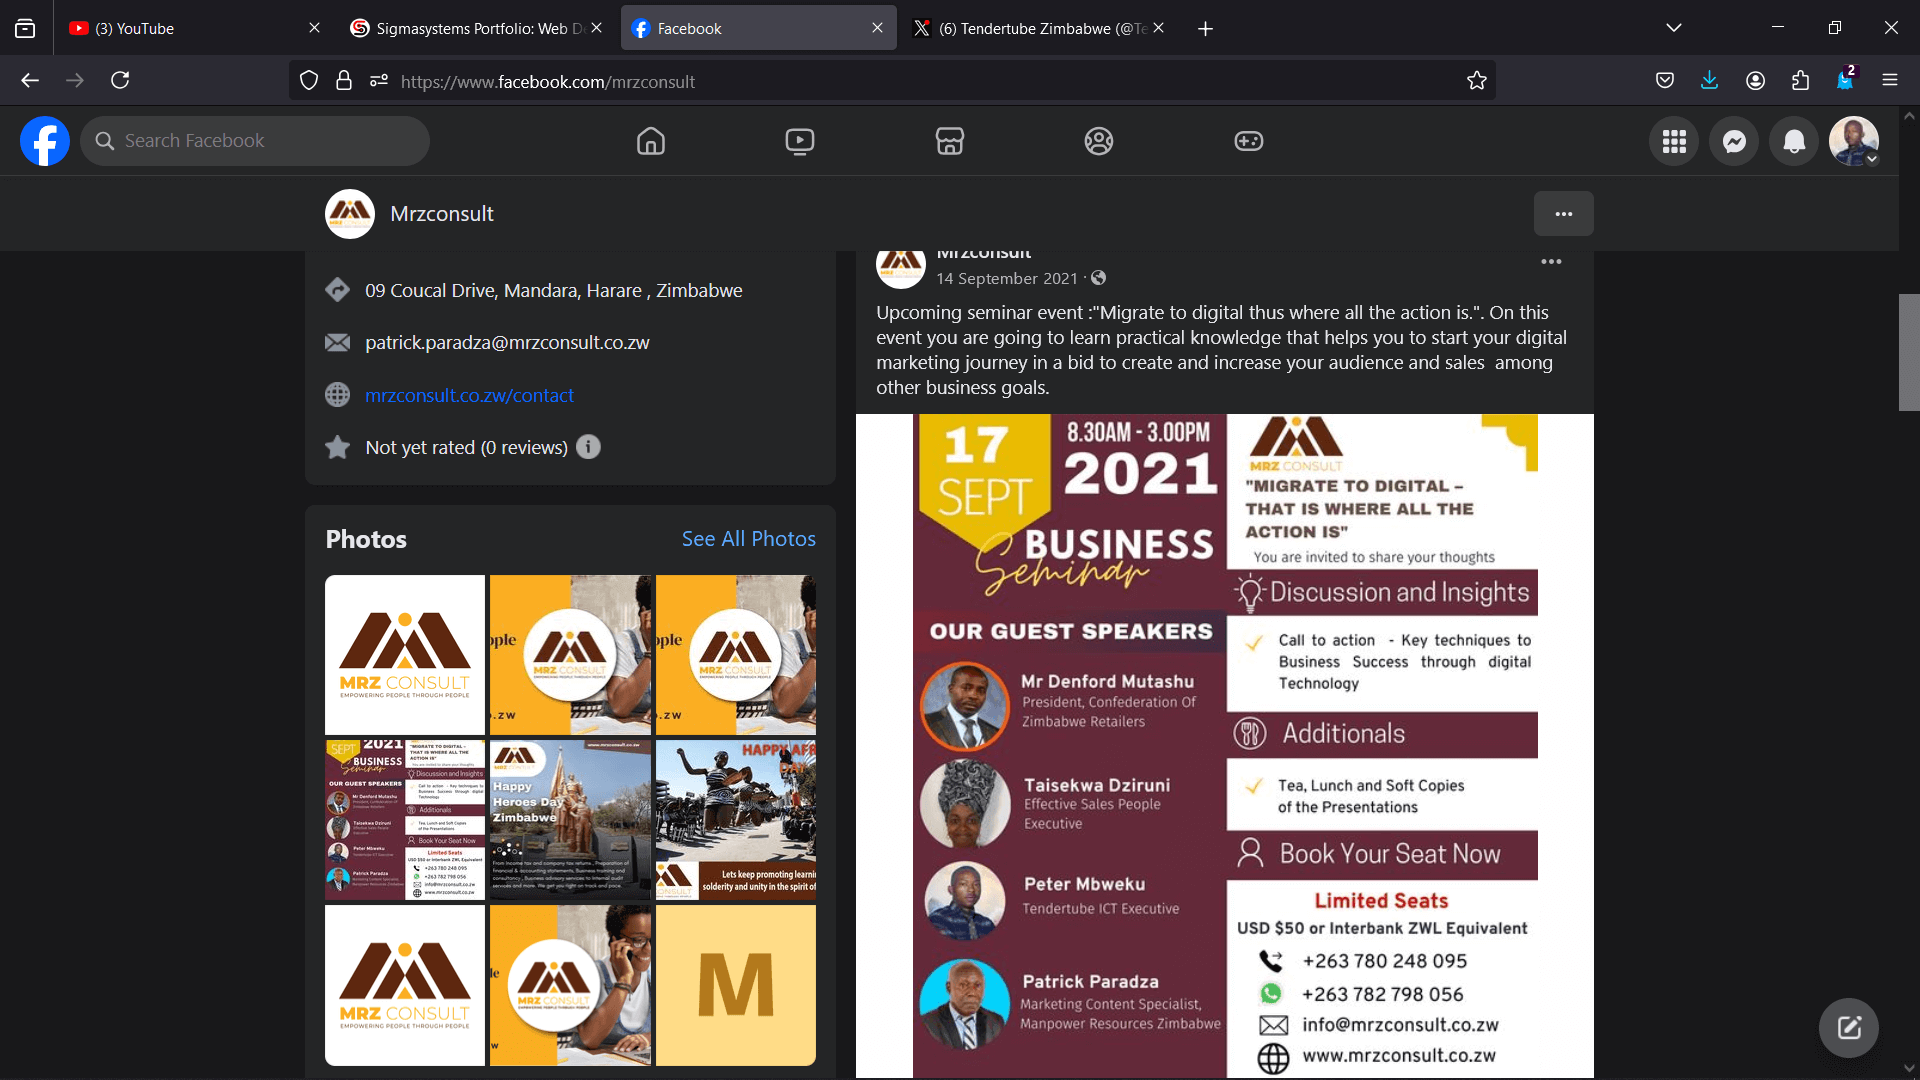Open Mrzconsult page options three-dot menu
This screenshot has height=1080, width=1920.
coord(1563,214)
